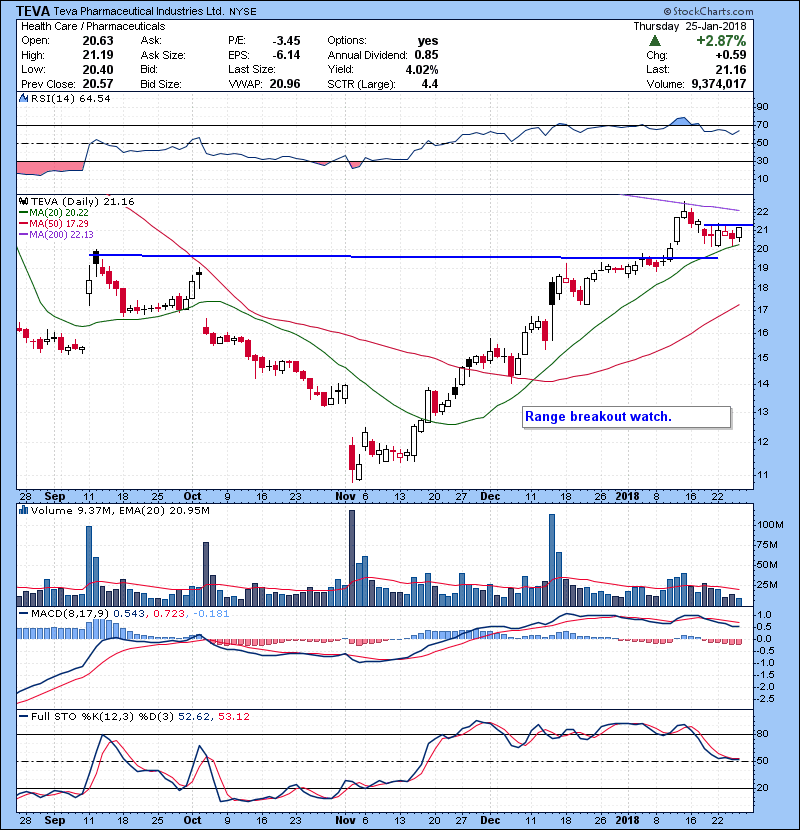Screen dimensions: 800x830
Task: Click the blue Full STO legend line marker
Action: (x=24, y=716)
